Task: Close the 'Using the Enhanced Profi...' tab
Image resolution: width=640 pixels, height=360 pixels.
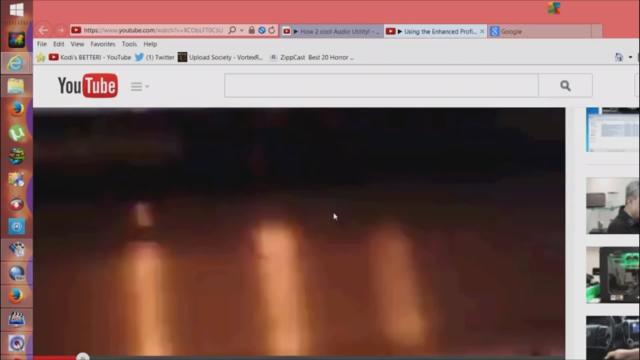Action: point(482,31)
